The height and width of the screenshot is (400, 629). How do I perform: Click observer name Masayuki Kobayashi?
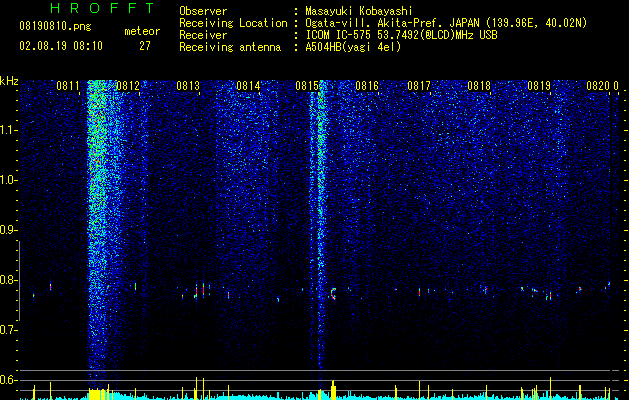tap(359, 11)
